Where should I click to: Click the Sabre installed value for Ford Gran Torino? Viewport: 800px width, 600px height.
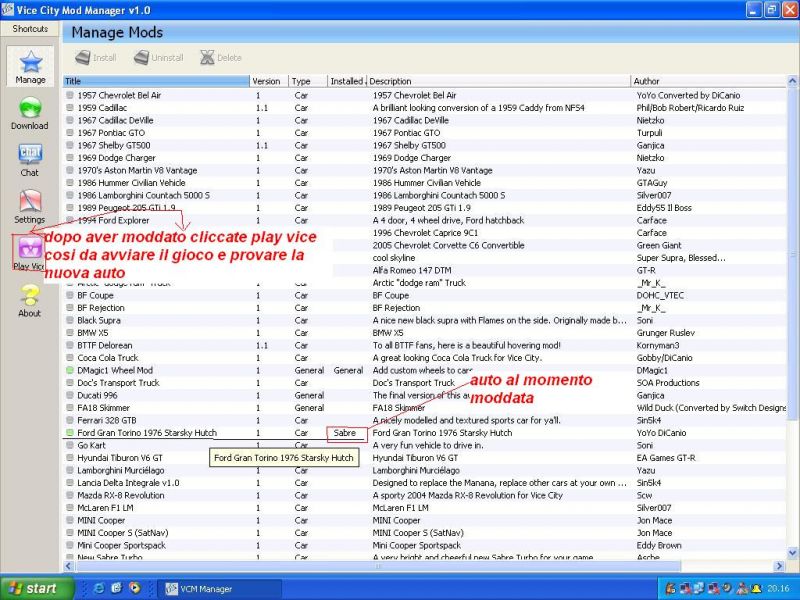coord(345,433)
